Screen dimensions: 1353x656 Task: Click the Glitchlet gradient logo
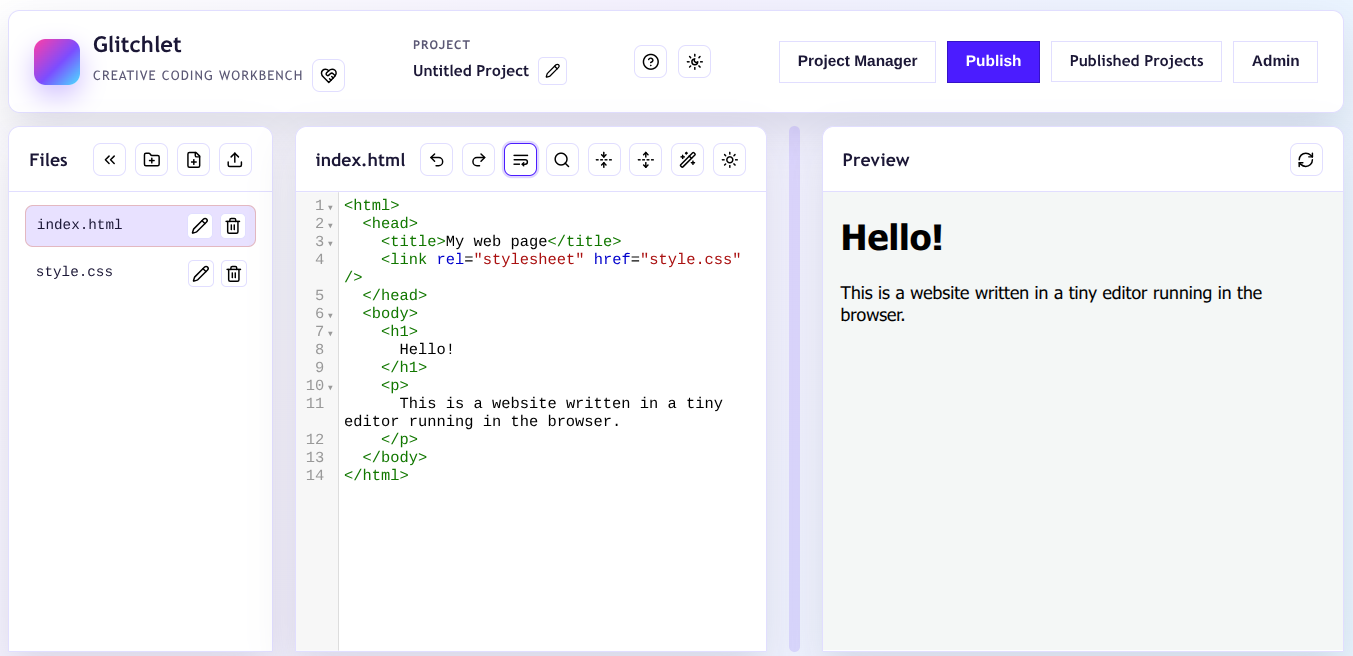[57, 62]
